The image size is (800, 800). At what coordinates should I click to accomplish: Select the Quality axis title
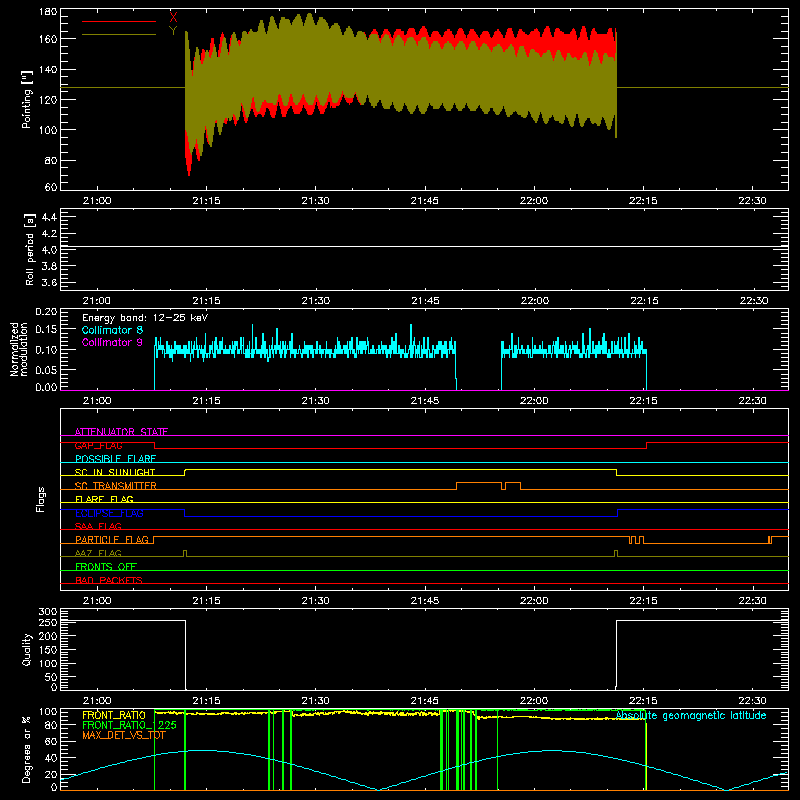pos(27,649)
